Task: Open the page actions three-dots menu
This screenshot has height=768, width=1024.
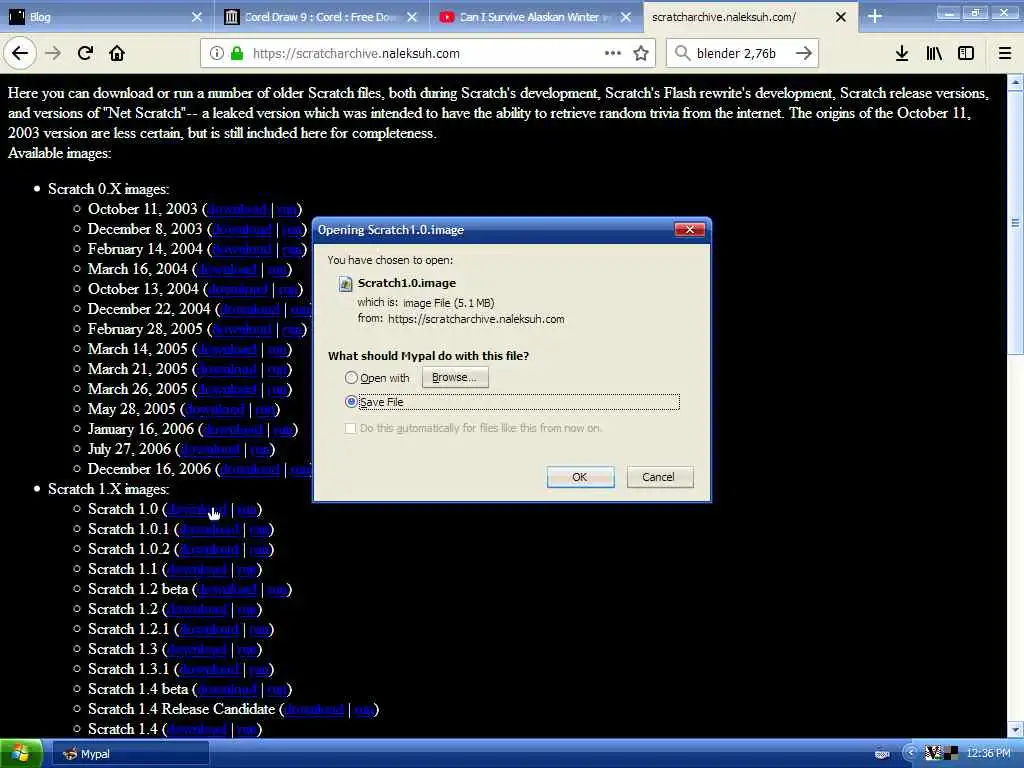Action: [x=613, y=53]
